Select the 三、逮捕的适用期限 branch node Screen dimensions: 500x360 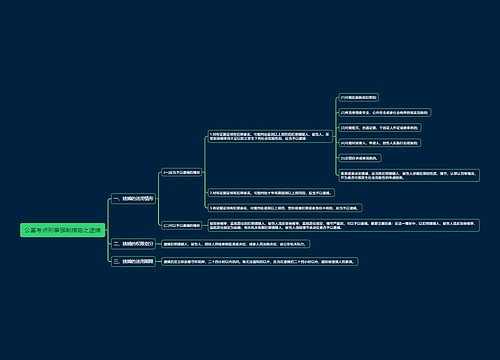tap(133, 261)
